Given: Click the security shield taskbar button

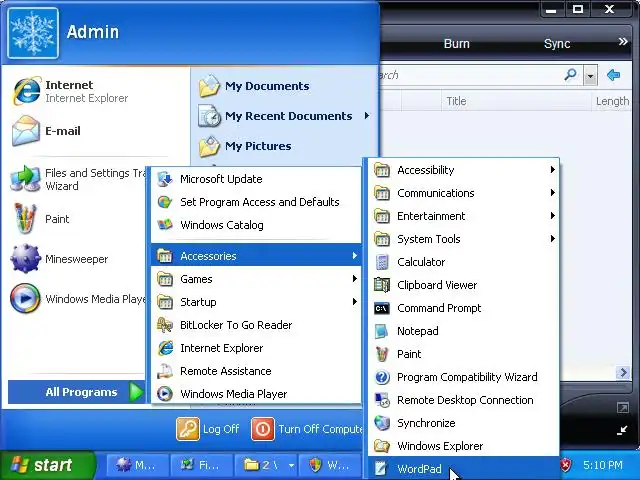Looking at the screenshot, I should [x=330, y=465].
